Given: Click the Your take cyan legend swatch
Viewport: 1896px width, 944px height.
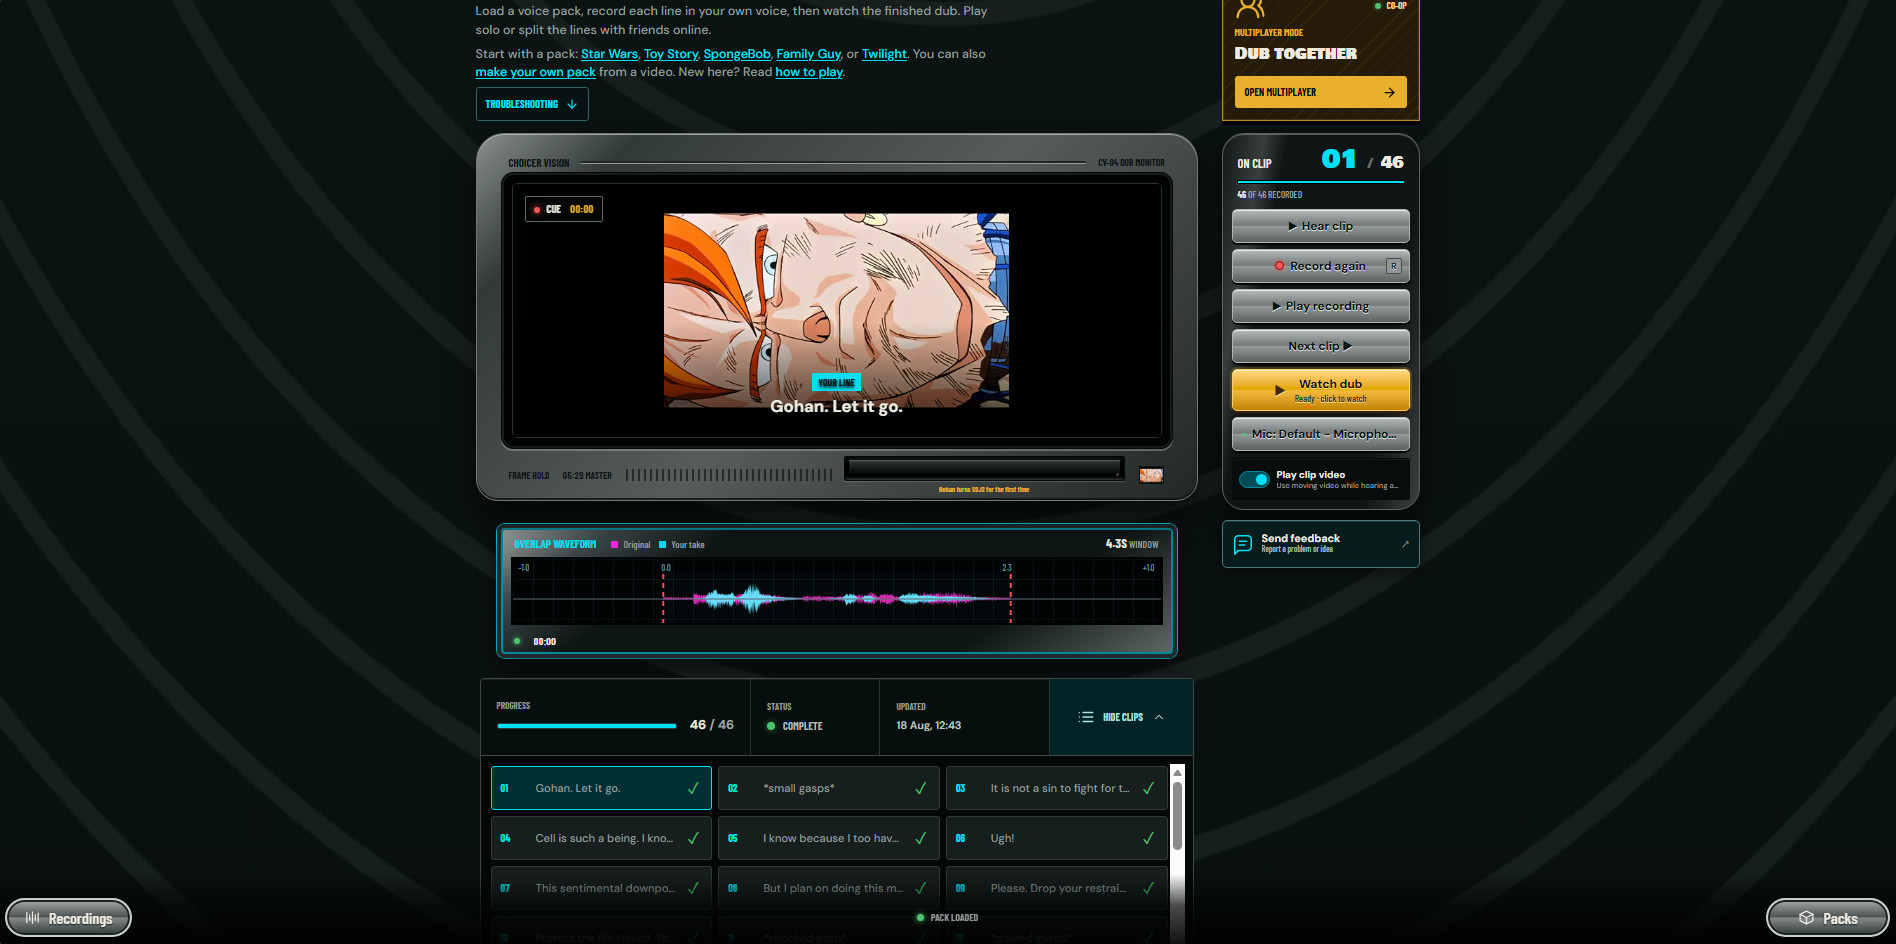Looking at the screenshot, I should [662, 545].
